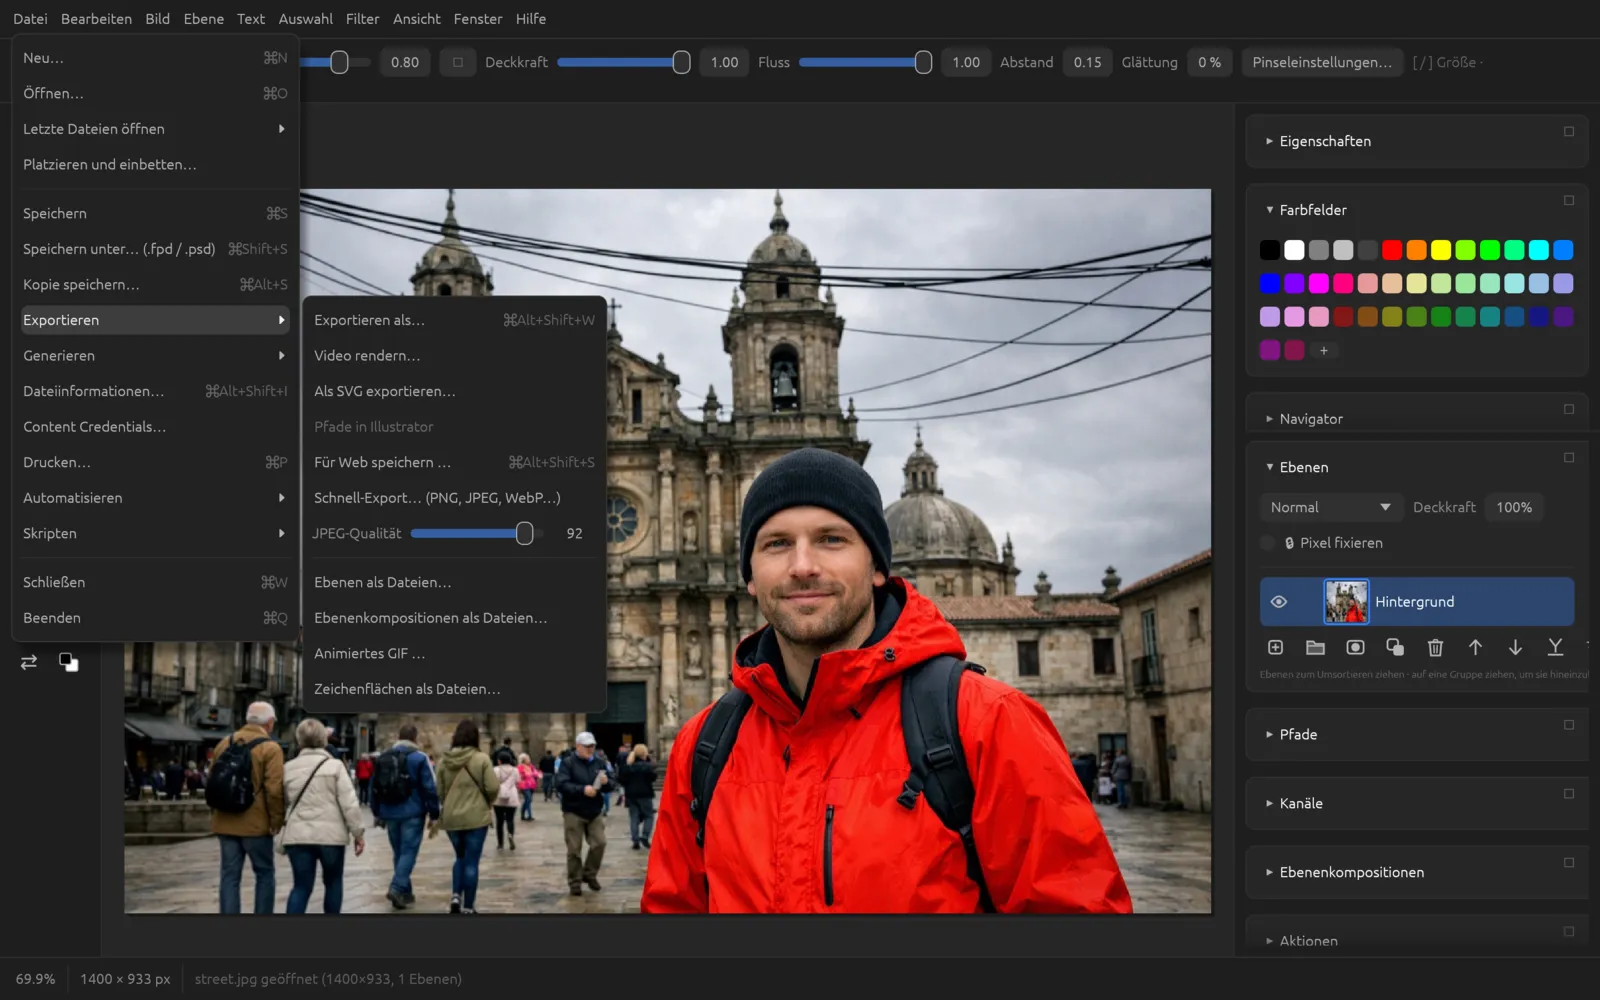Pop out the Pfade panel square icon
The height and width of the screenshot is (1000, 1600).
1568,725
